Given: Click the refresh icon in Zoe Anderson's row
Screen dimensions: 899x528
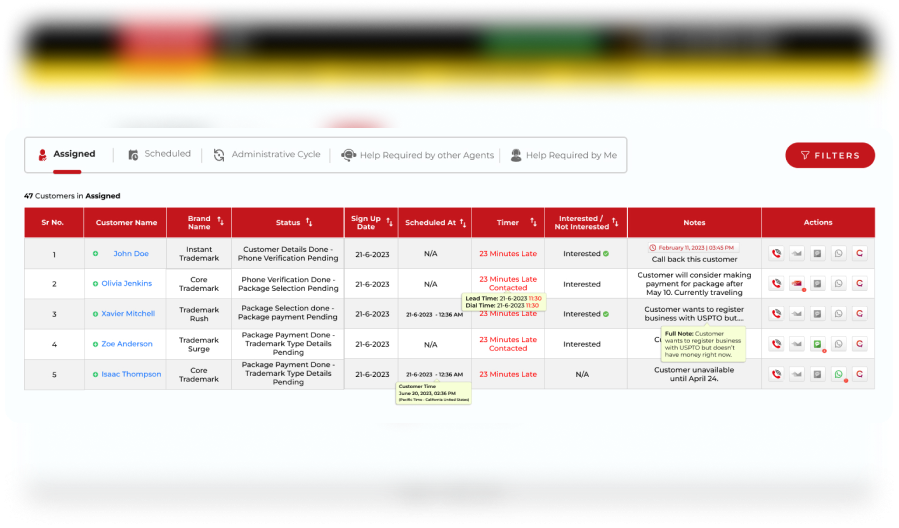Looking at the screenshot, I should (x=860, y=344).
